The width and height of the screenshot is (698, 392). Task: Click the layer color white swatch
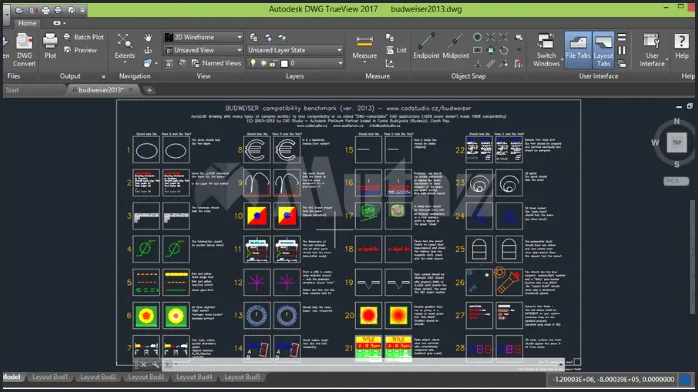click(284, 64)
